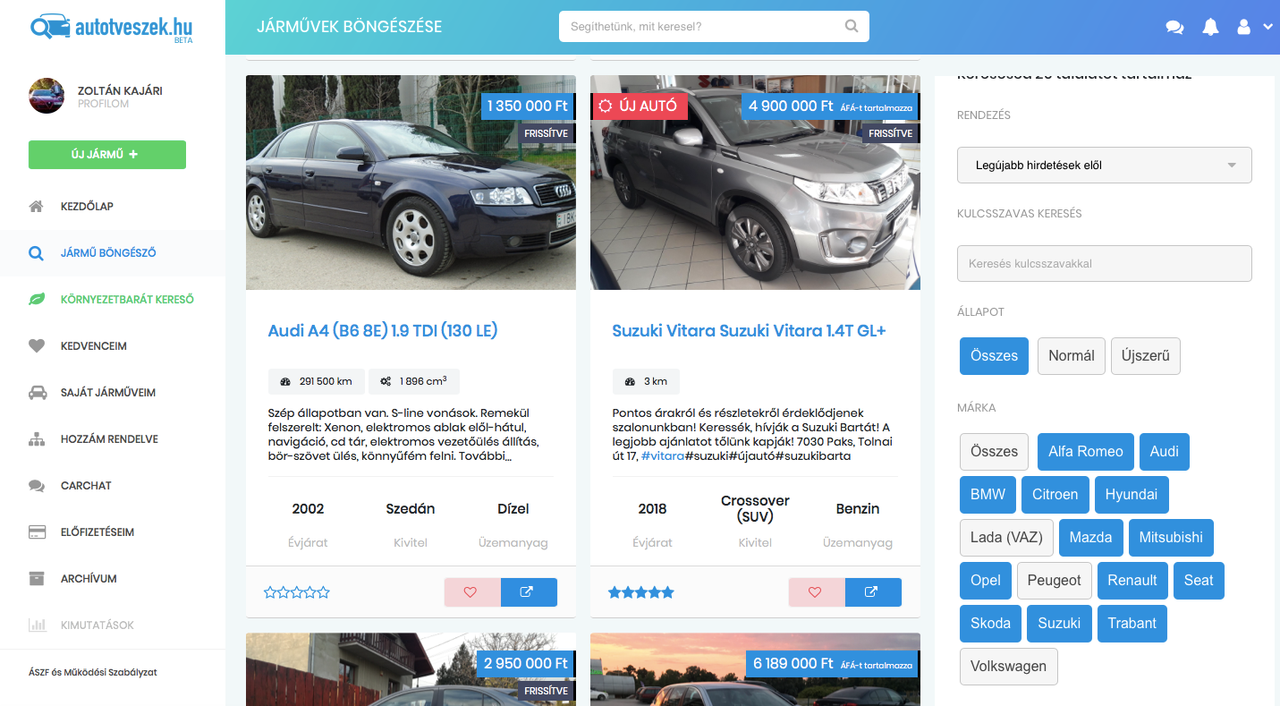Favorite the Suzuki Vitara with heart button
Viewport: 1280px width, 706px height.
click(816, 592)
